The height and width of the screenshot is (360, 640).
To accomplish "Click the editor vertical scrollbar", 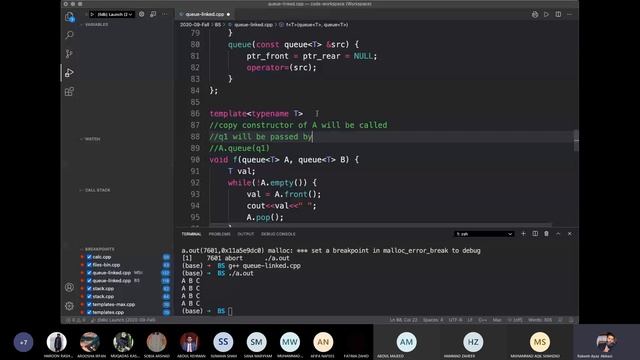I will coord(576,141).
